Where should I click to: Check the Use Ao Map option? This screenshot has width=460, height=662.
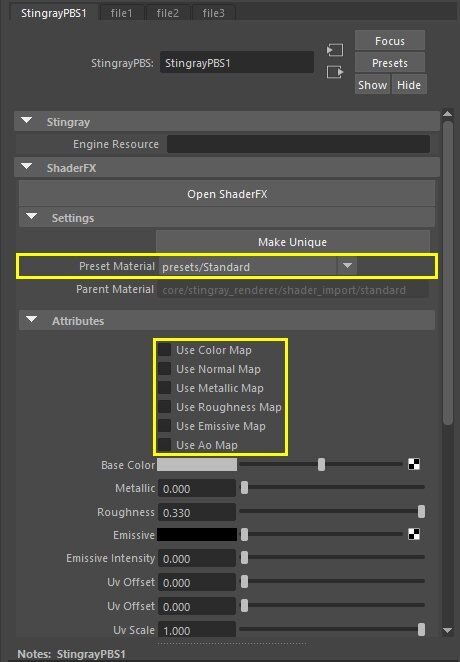click(x=164, y=445)
